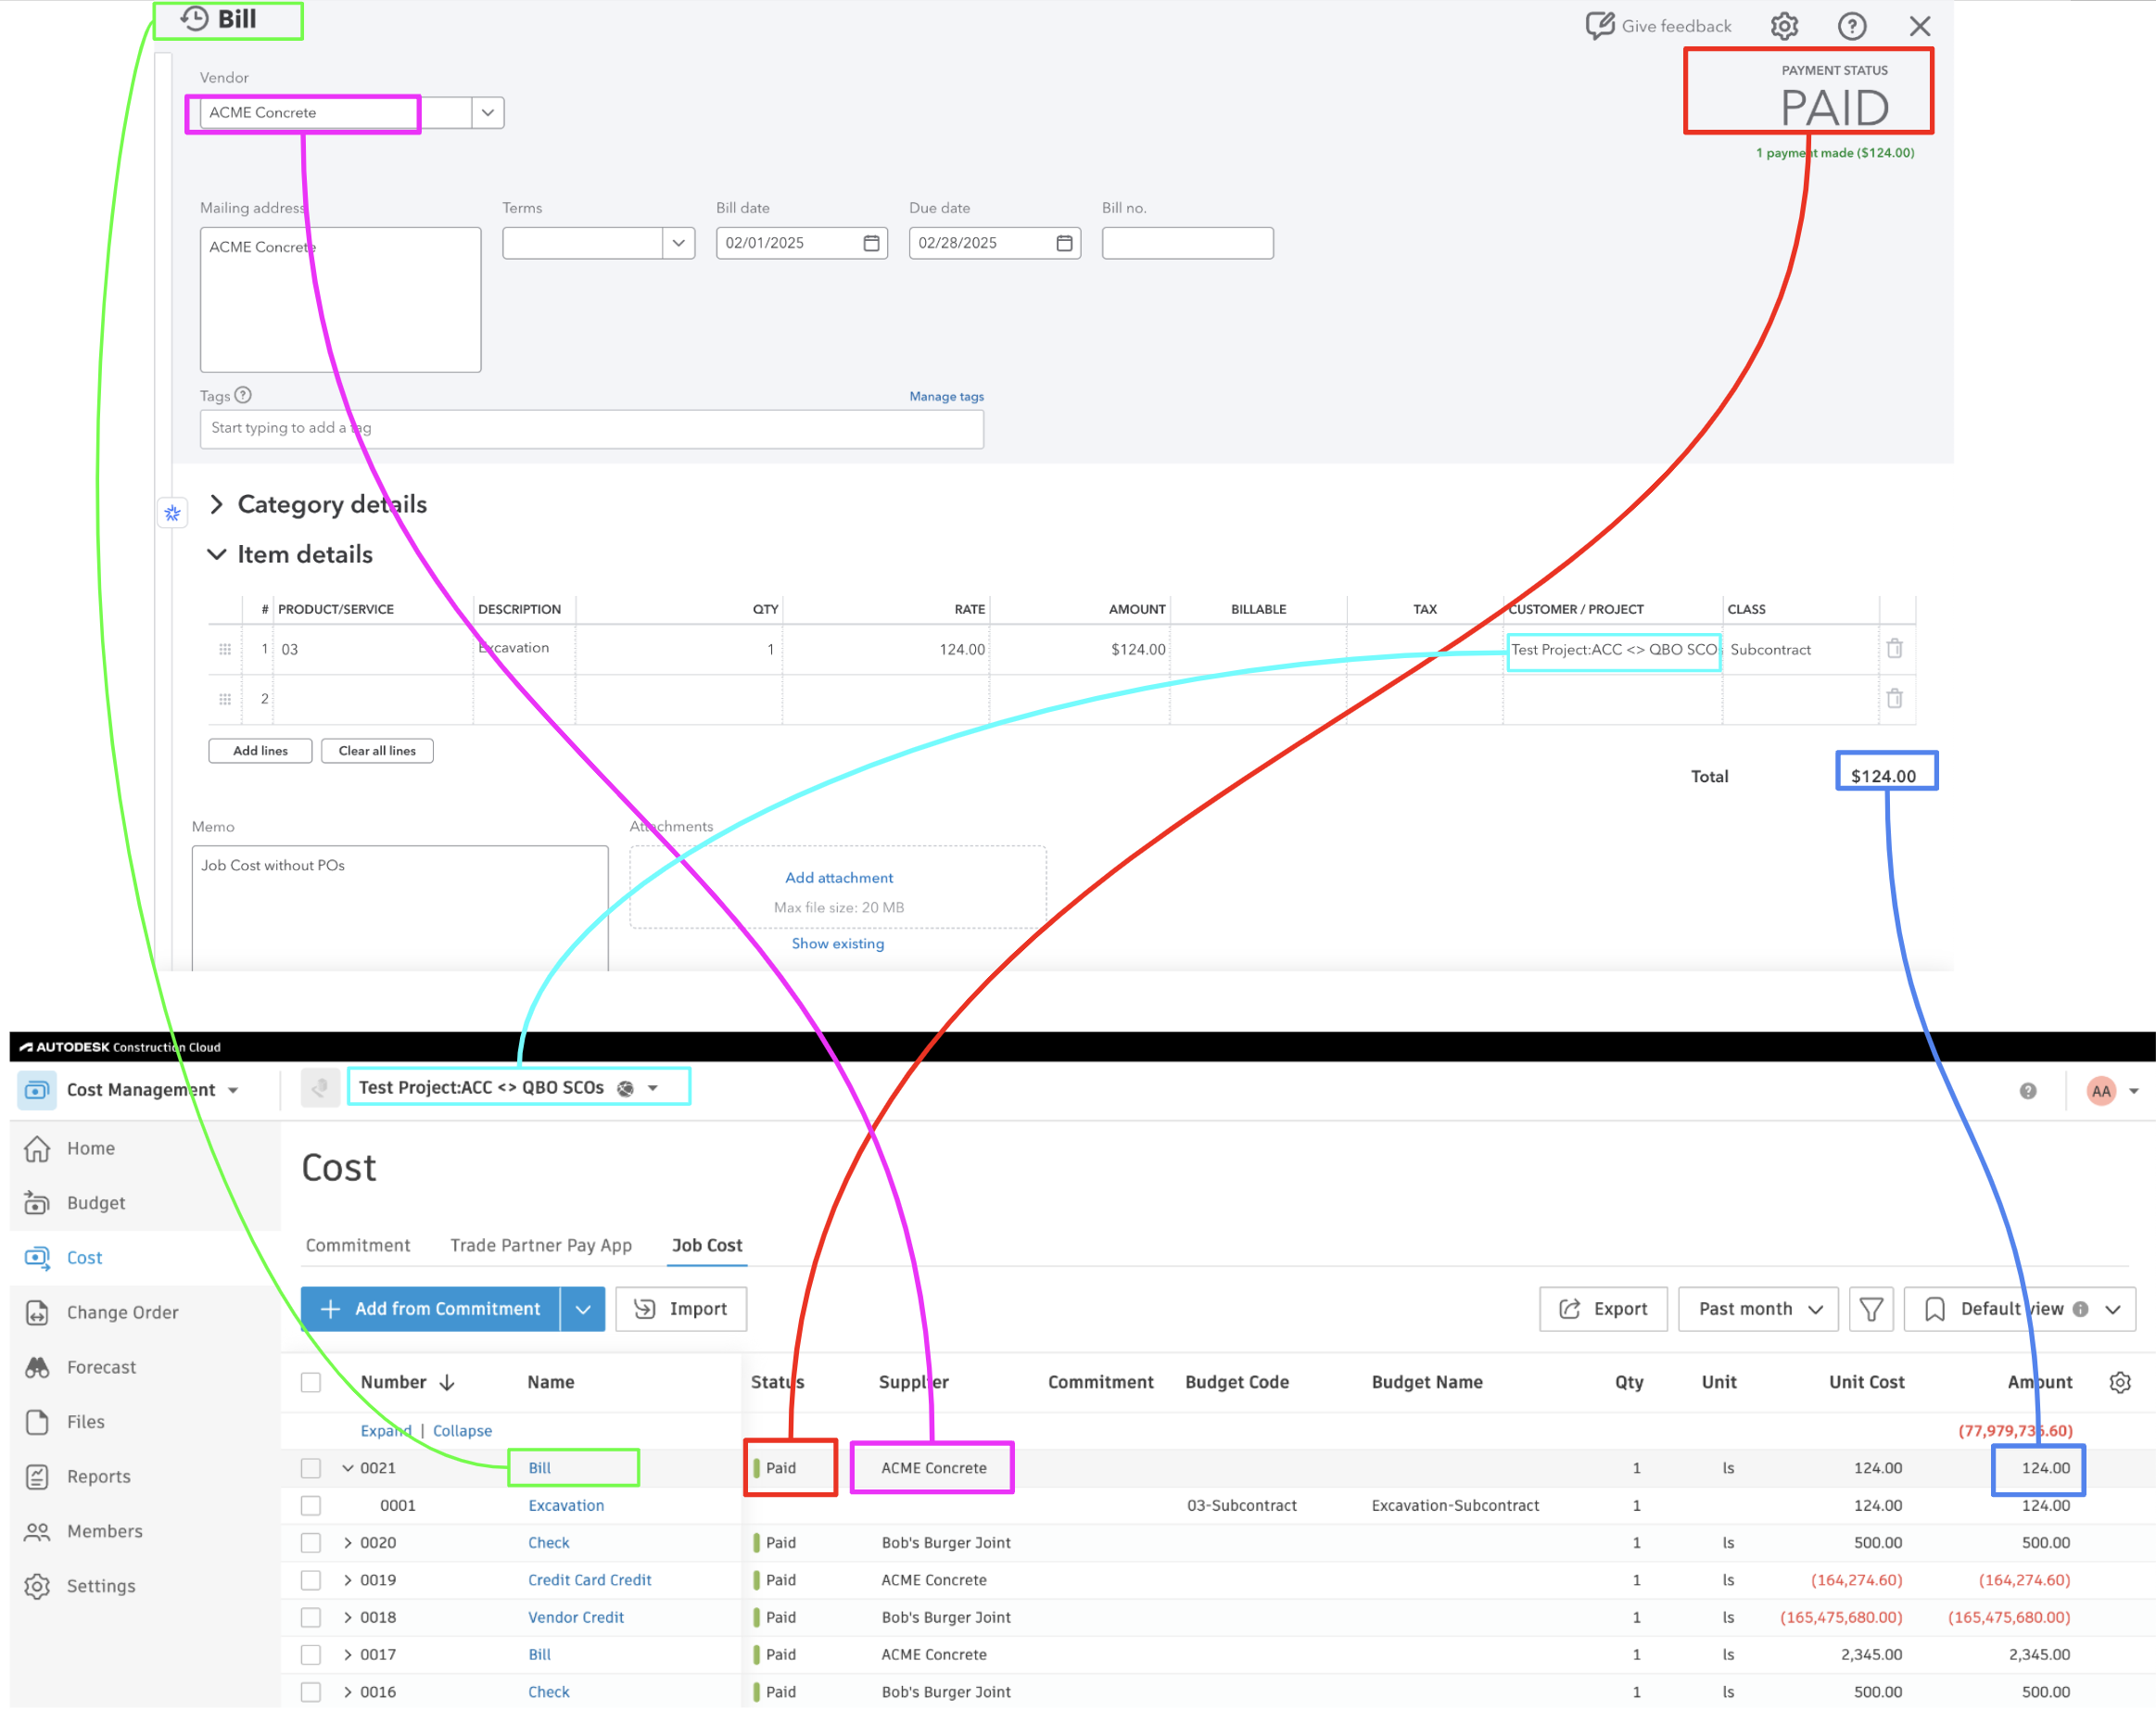Check row 0019 Credit Card Credit checkbox
This screenshot has height=1711, width=2156.
[x=311, y=1580]
